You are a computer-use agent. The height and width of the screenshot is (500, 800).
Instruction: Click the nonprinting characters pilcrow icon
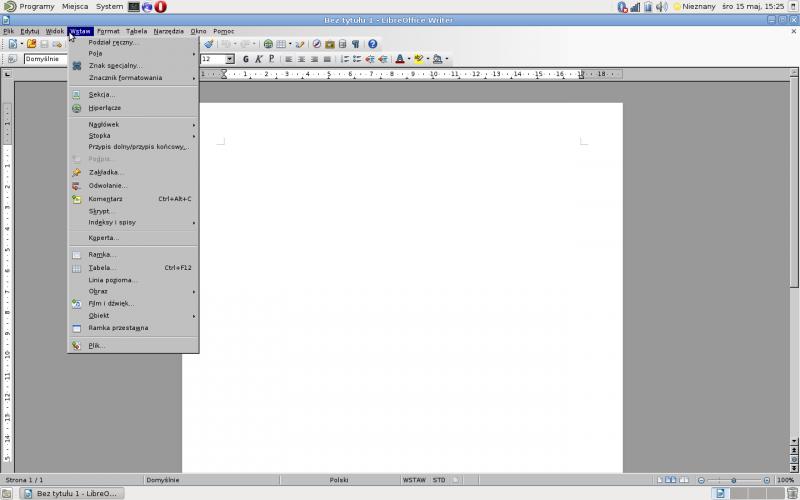click(355, 44)
